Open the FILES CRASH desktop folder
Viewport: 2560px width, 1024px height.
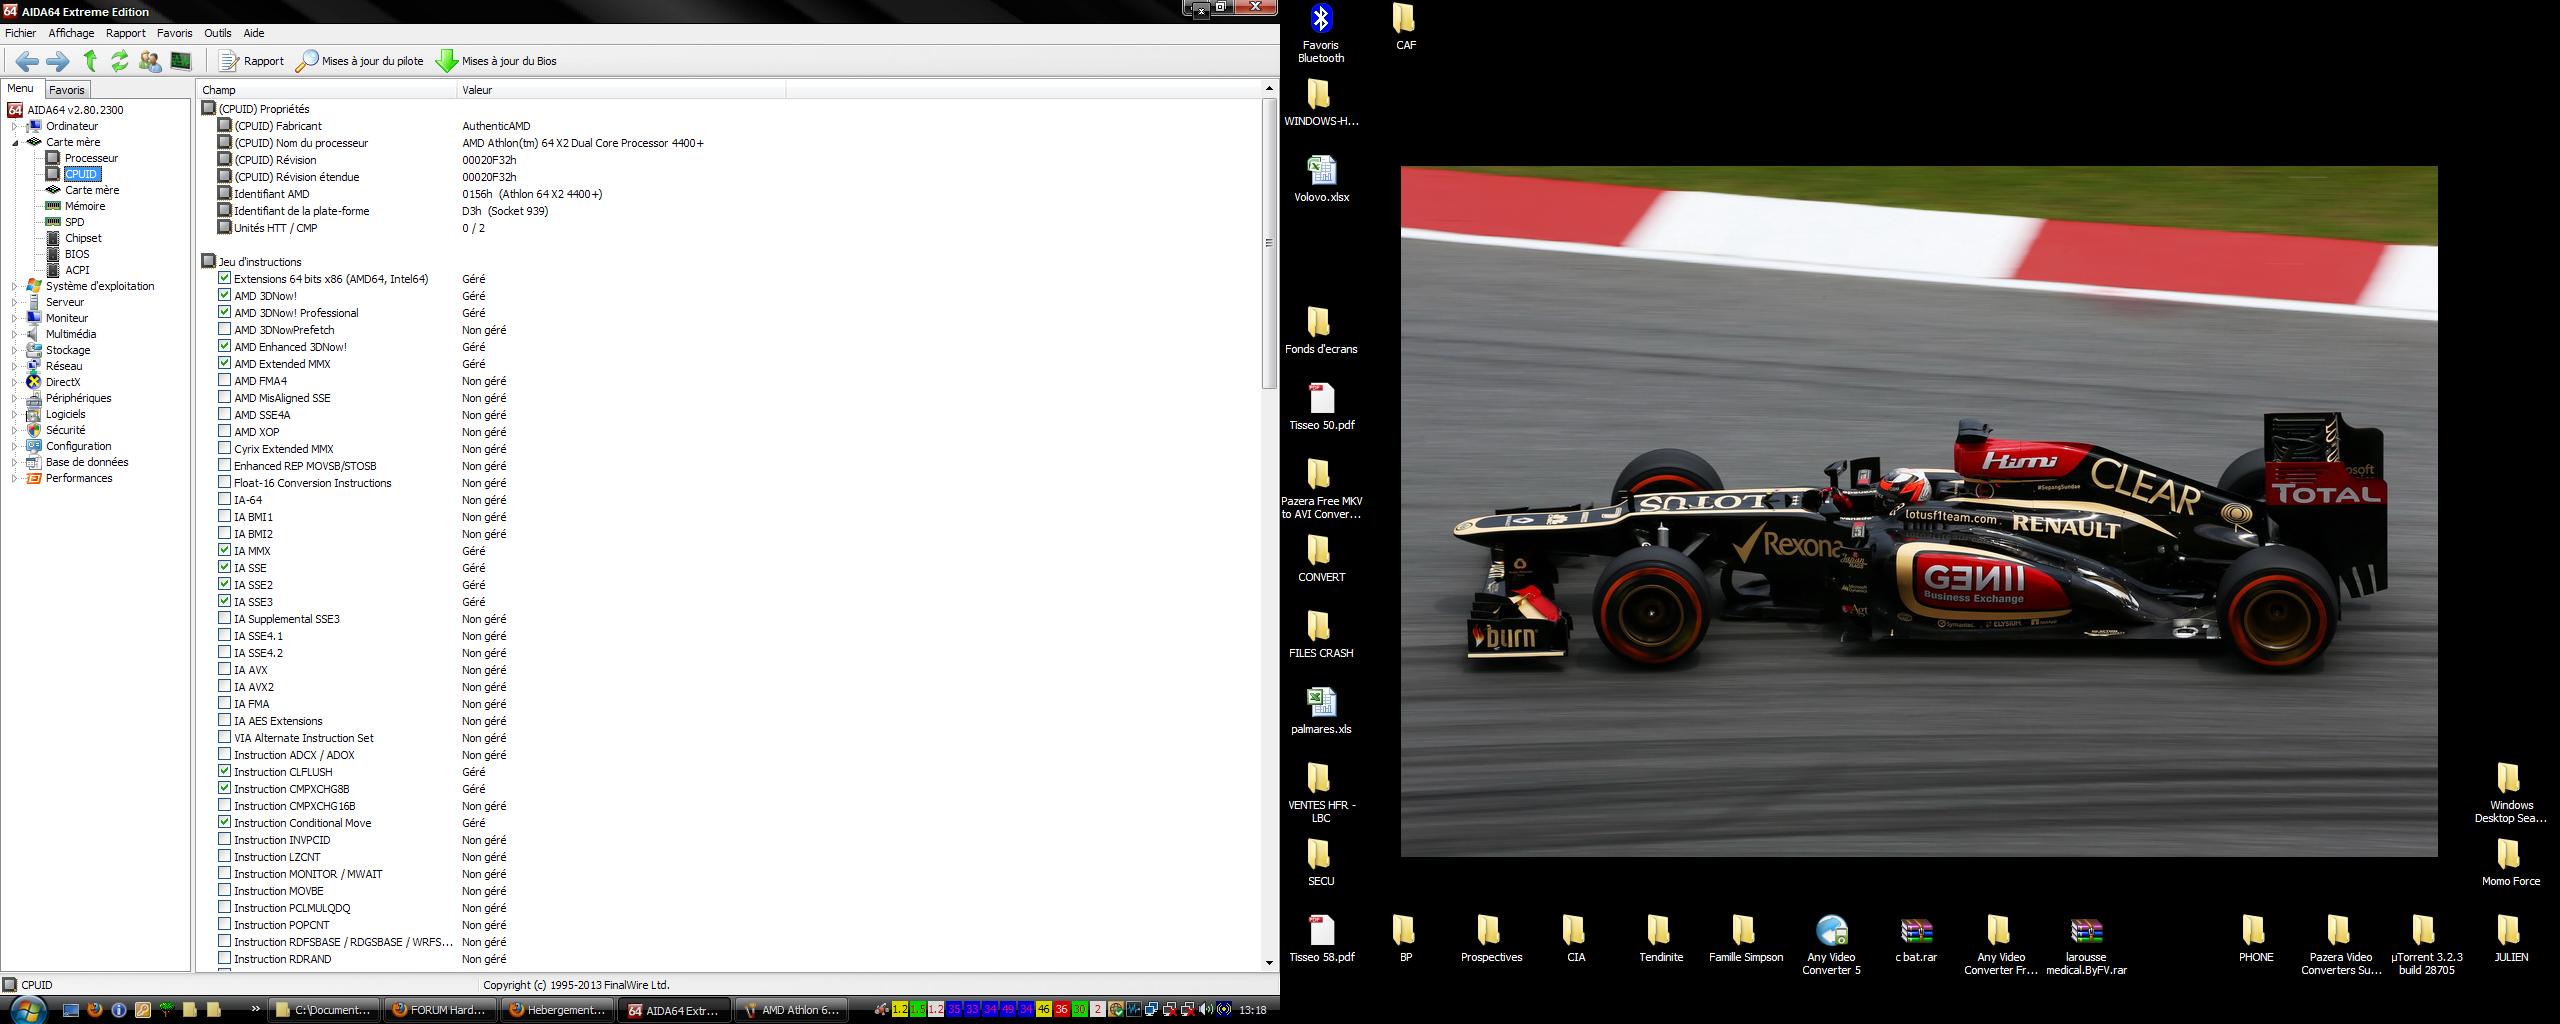[x=1321, y=635]
